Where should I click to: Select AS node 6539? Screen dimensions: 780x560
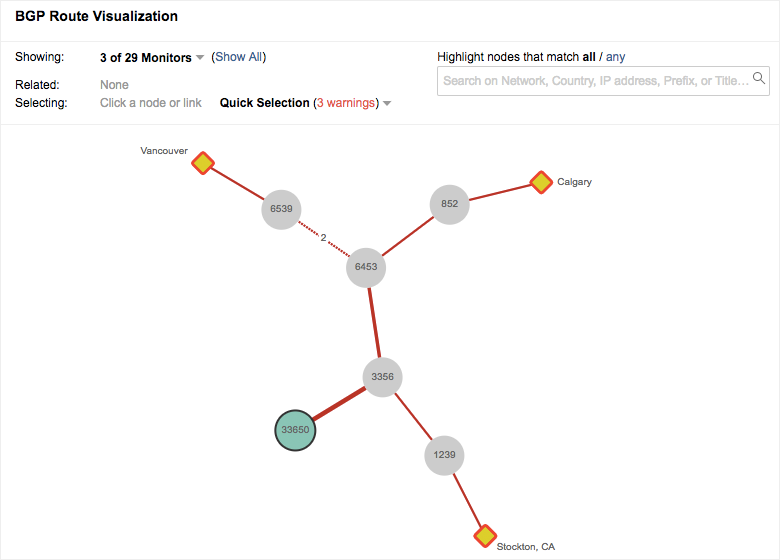281,209
